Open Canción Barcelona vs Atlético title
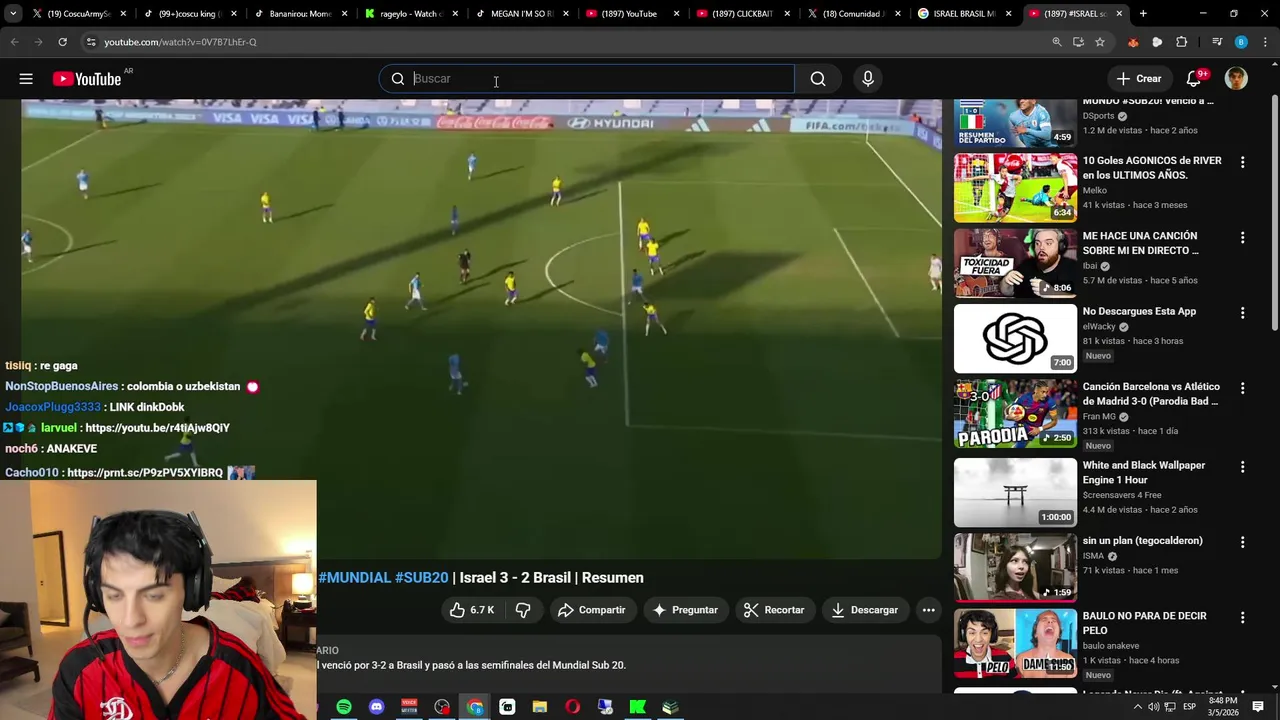The width and height of the screenshot is (1280, 720). tap(1150, 394)
